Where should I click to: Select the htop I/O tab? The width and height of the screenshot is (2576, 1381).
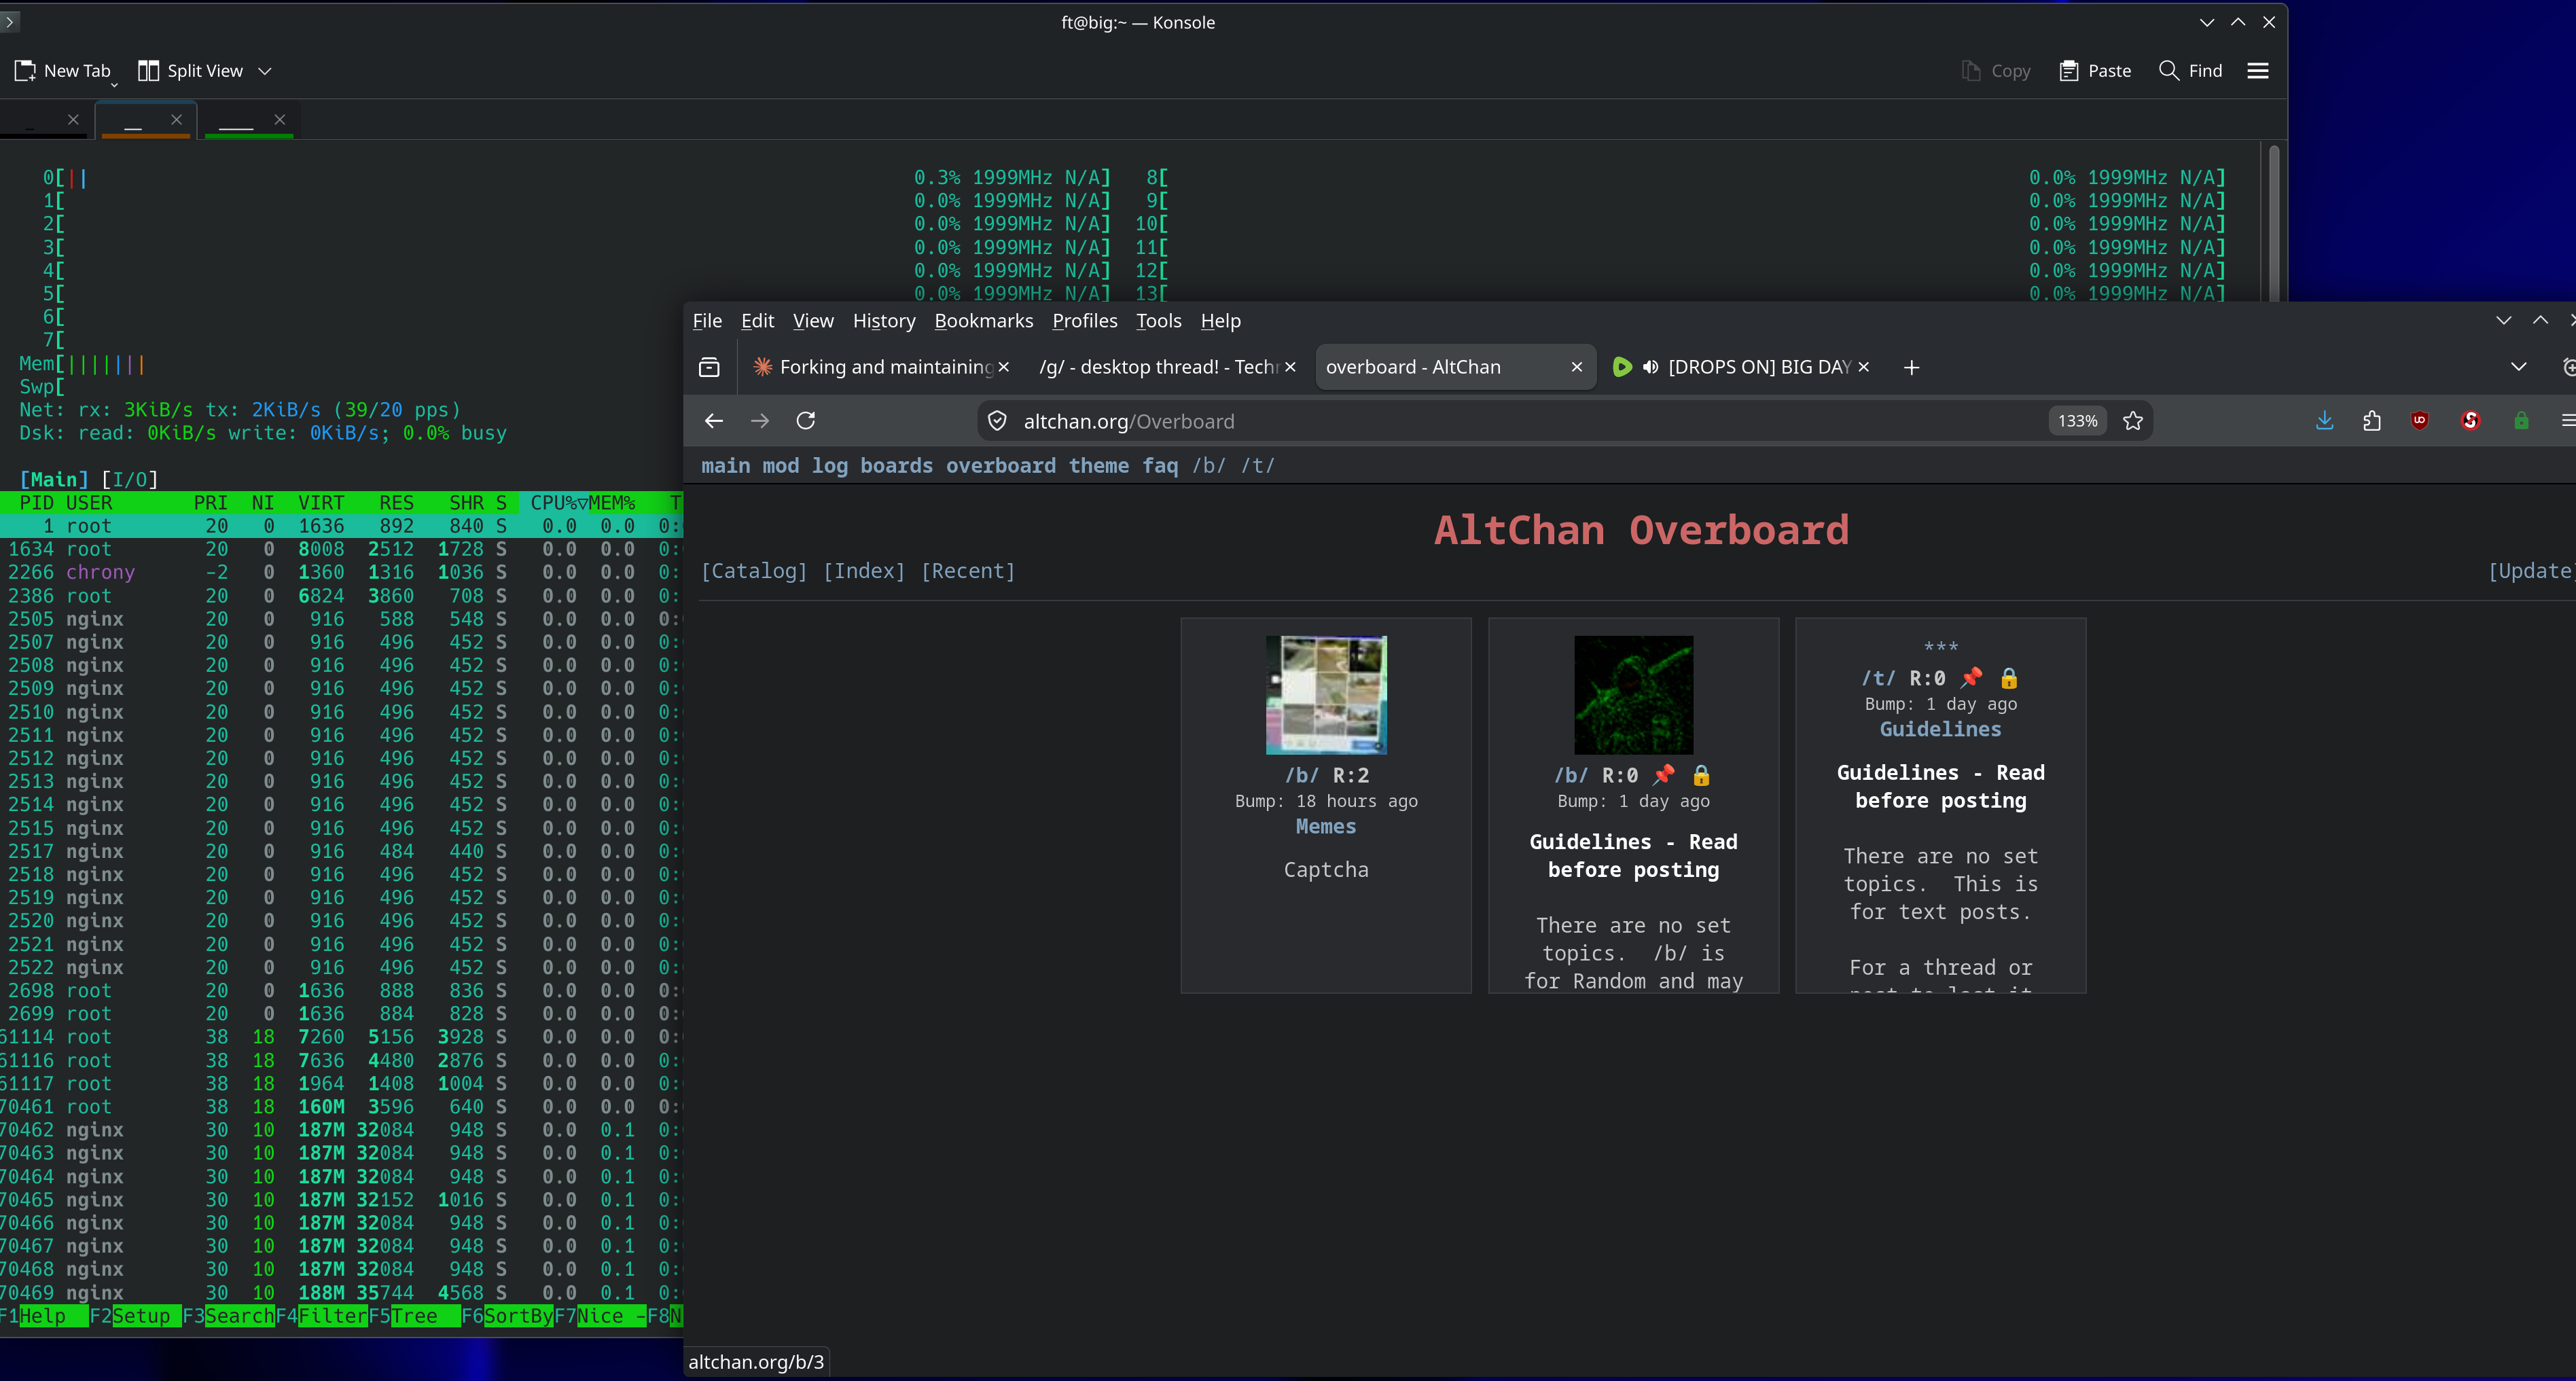(x=130, y=480)
